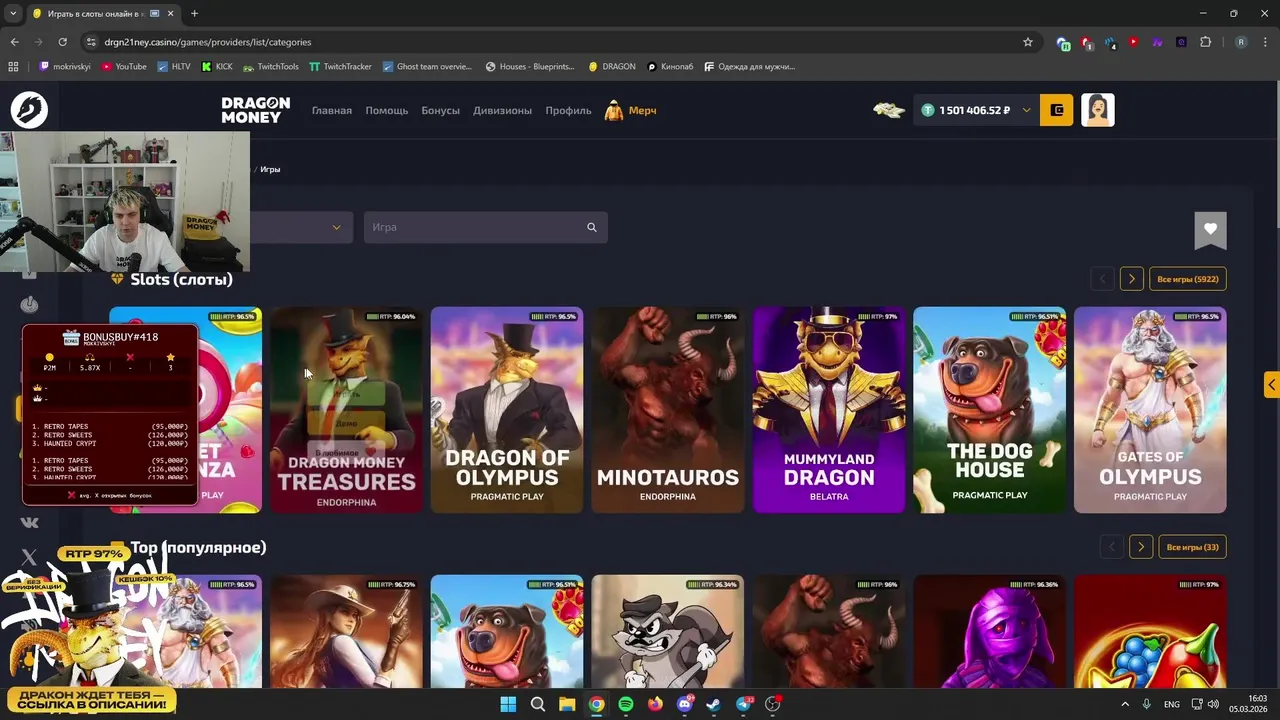This screenshot has height=720, width=1280.
Task: Open the side panel arrow on right edge
Action: click(1272, 384)
